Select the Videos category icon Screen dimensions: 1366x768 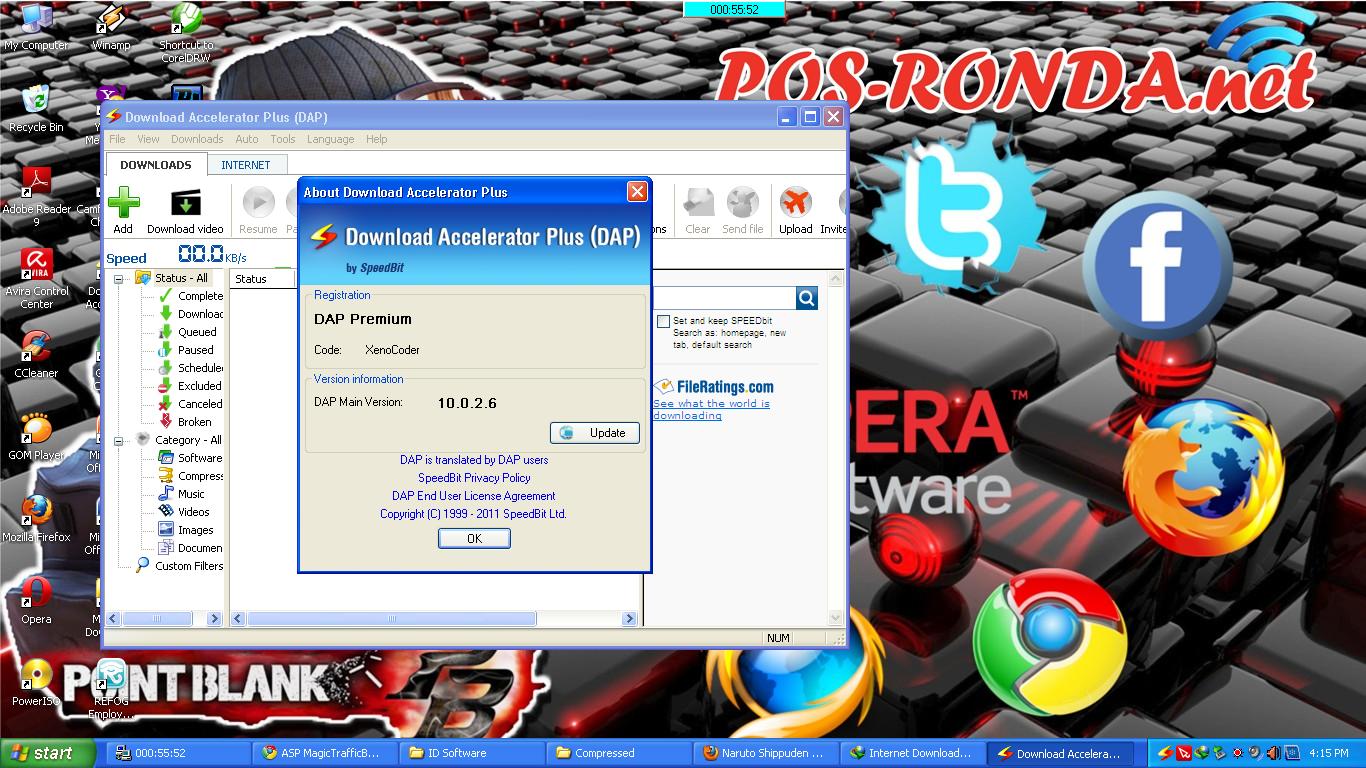pyautogui.click(x=168, y=512)
